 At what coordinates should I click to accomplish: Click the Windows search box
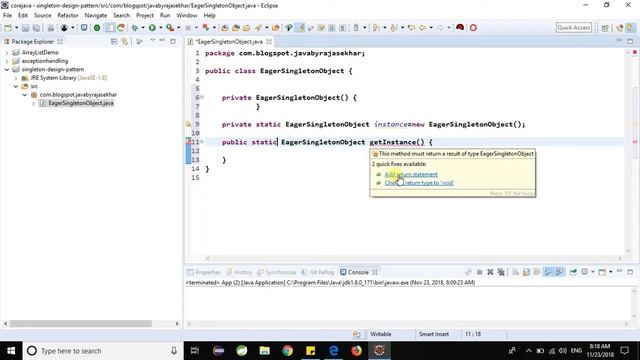pyautogui.click(x=103, y=351)
